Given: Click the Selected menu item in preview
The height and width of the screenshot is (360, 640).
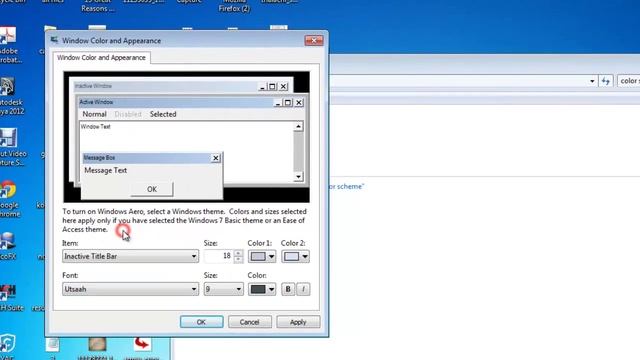Looking at the screenshot, I should [x=163, y=114].
